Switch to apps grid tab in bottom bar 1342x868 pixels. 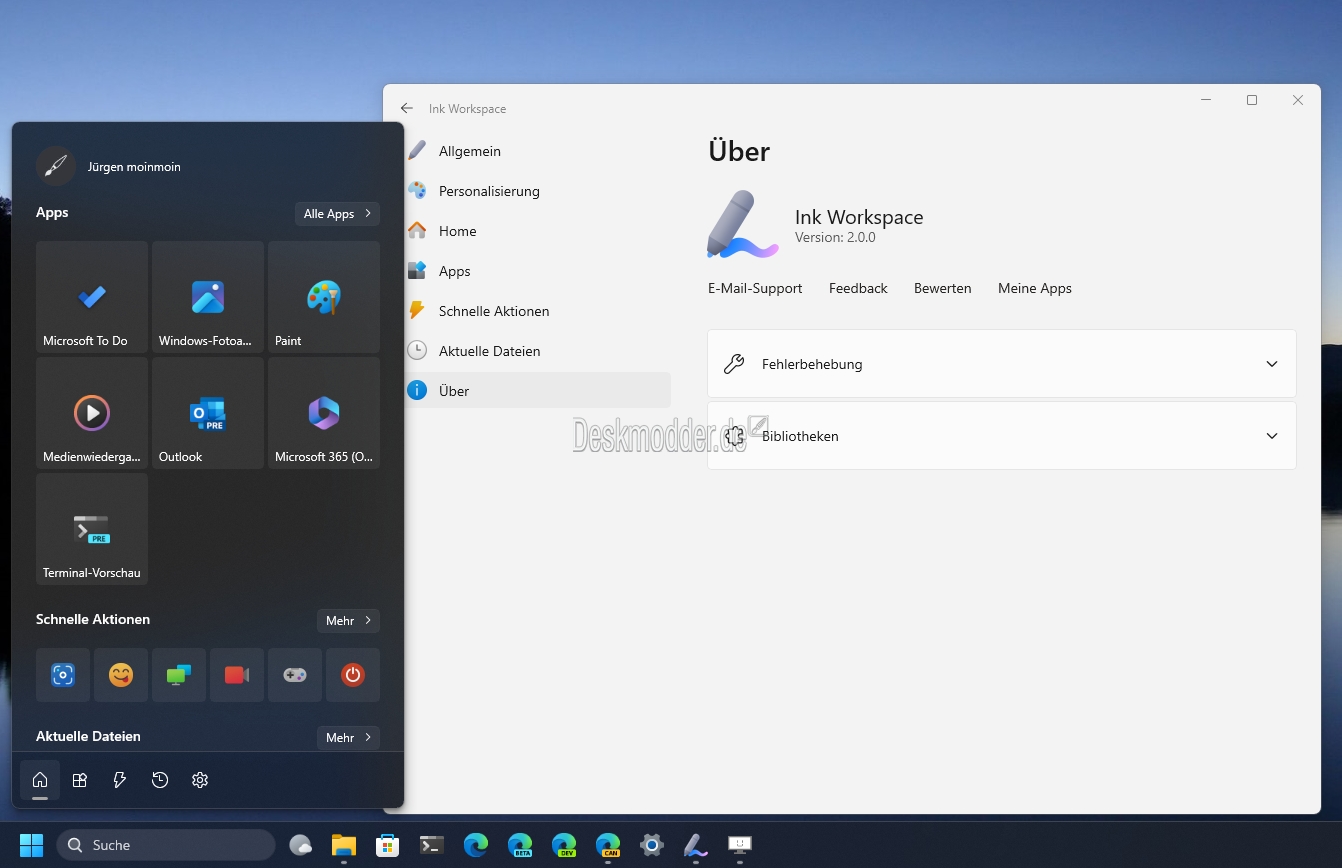(x=80, y=780)
